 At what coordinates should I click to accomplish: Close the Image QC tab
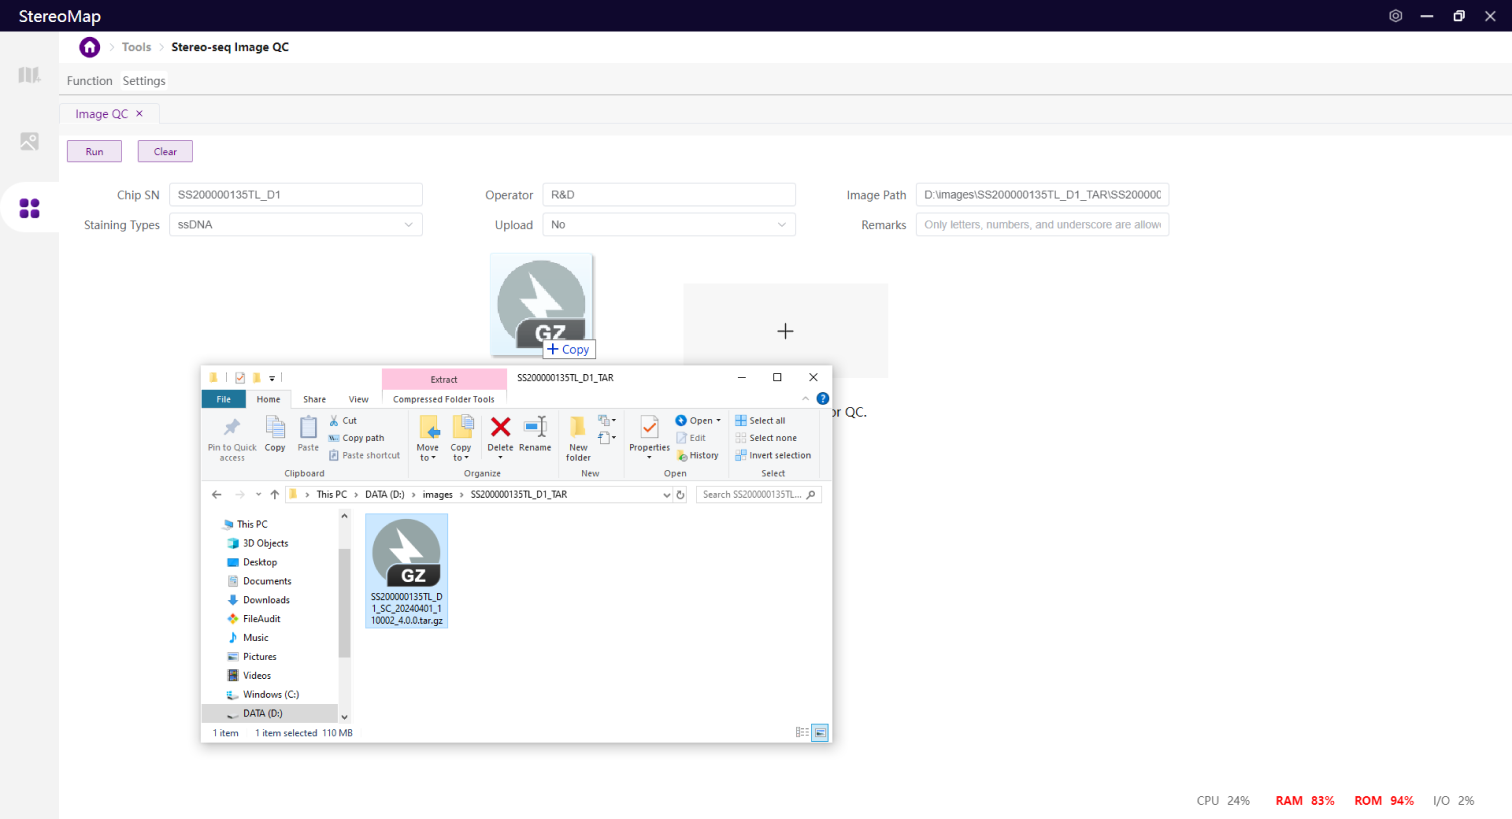tap(139, 114)
